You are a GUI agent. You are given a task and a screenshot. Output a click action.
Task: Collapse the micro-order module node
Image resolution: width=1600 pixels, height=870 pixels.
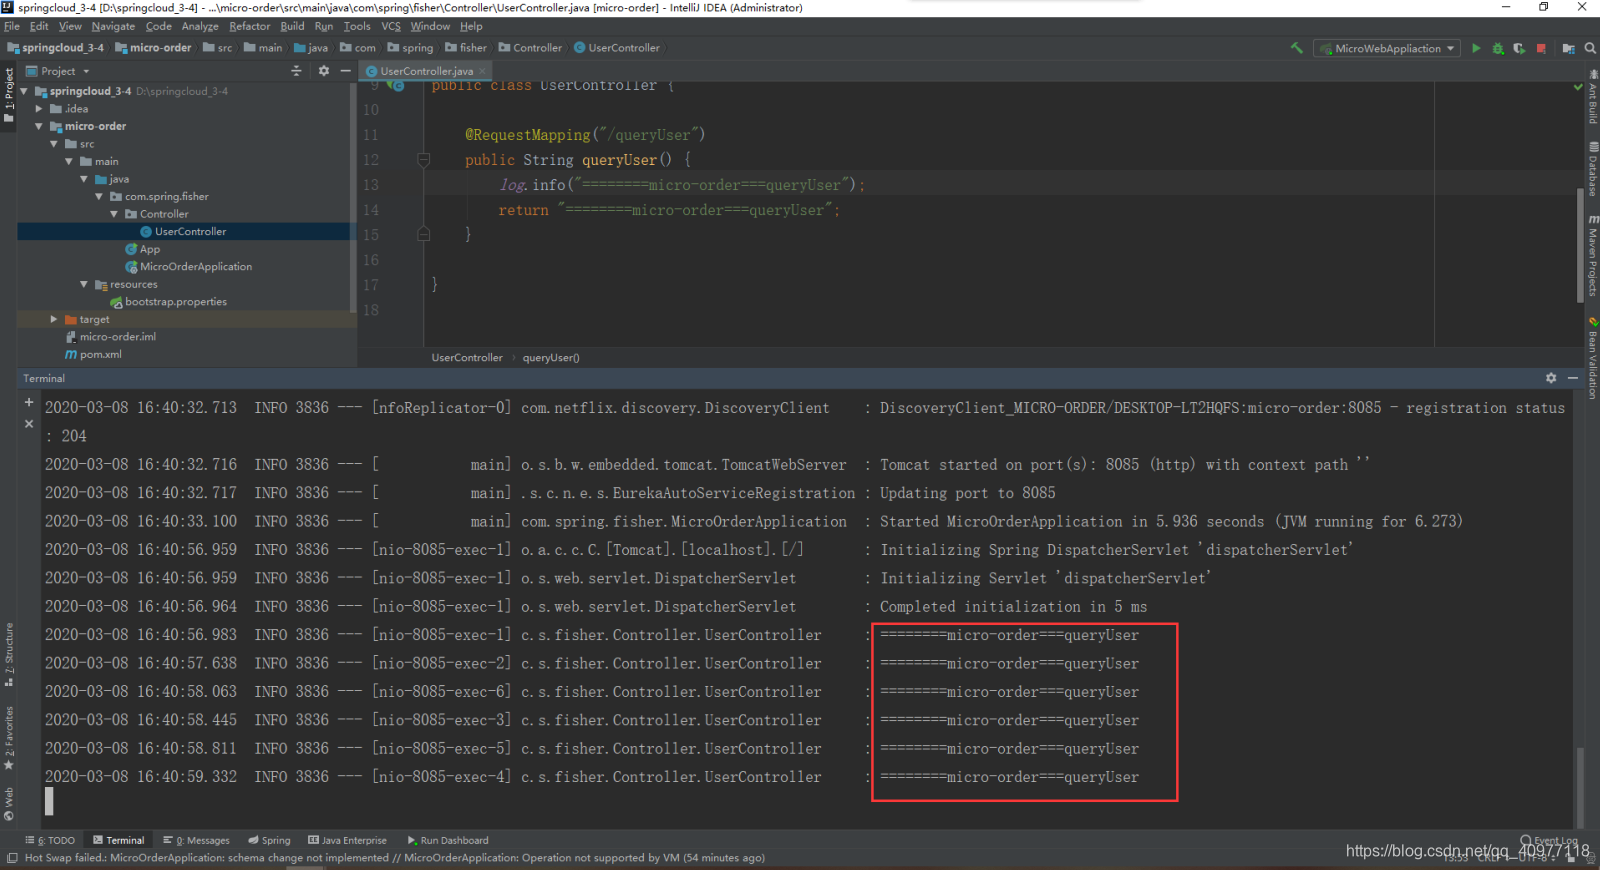point(39,126)
